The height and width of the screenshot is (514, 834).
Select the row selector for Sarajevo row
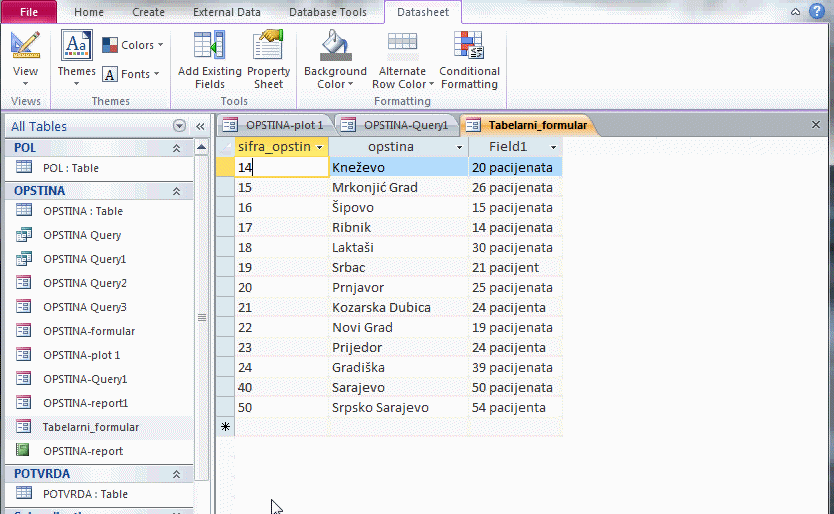click(226, 387)
